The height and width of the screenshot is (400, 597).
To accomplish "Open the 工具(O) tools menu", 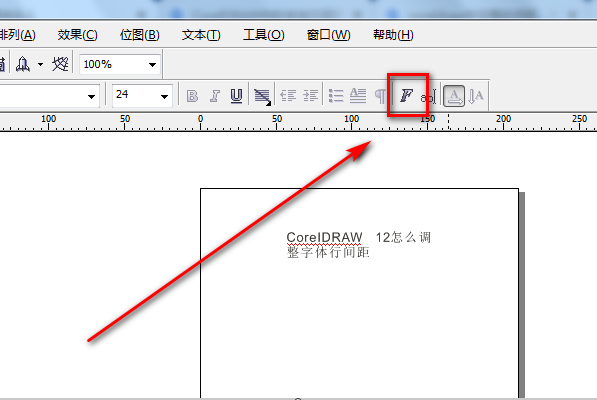I will point(263,35).
